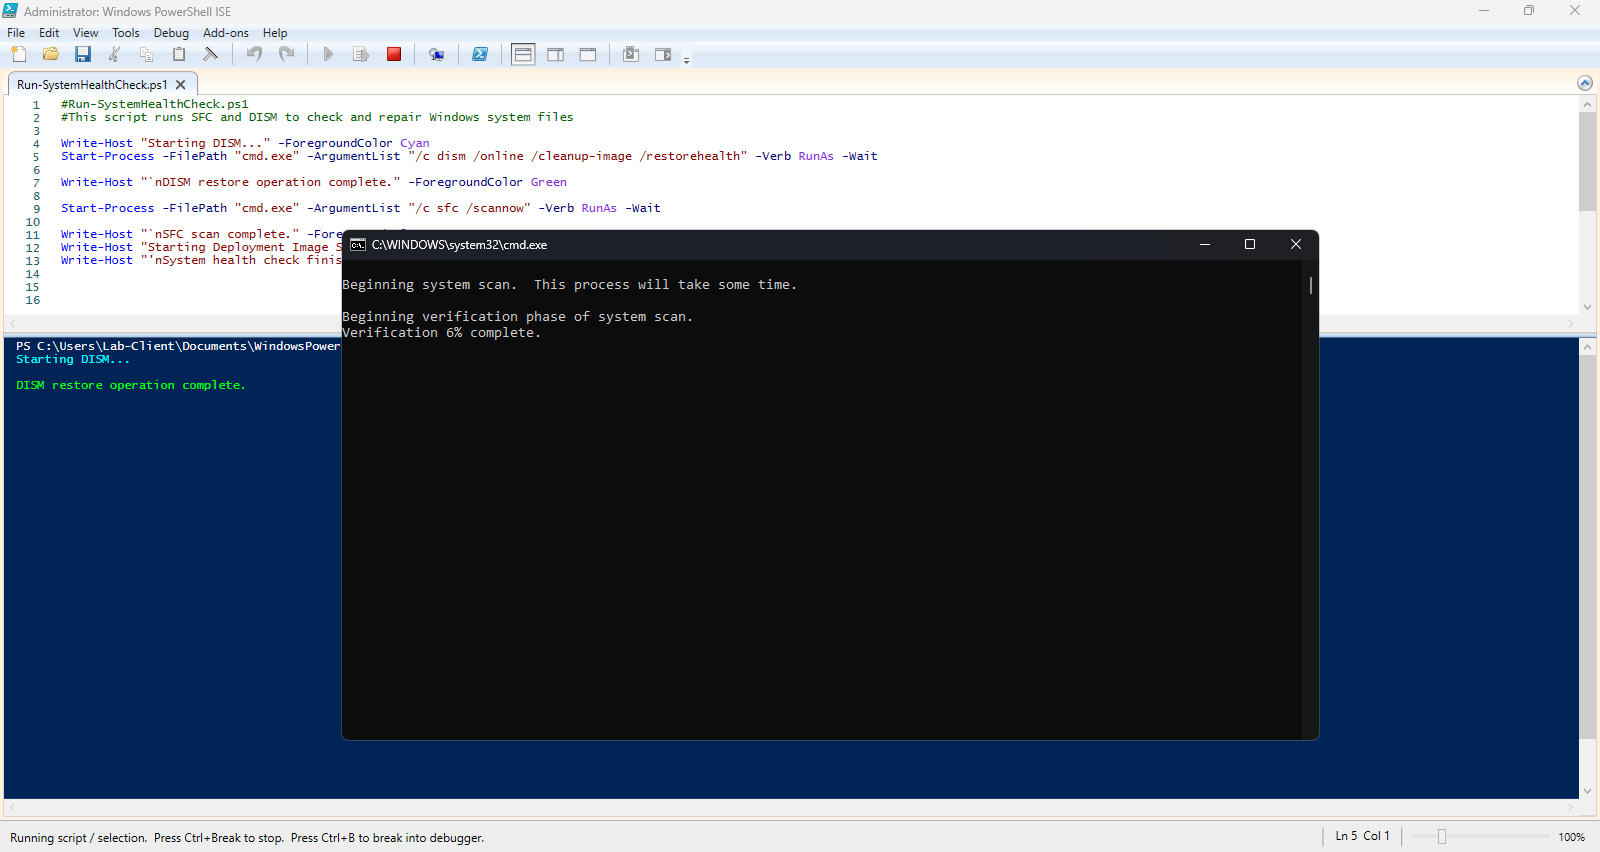Toggle Show Script Pane Right layout
This screenshot has height=852, width=1600.
556,54
